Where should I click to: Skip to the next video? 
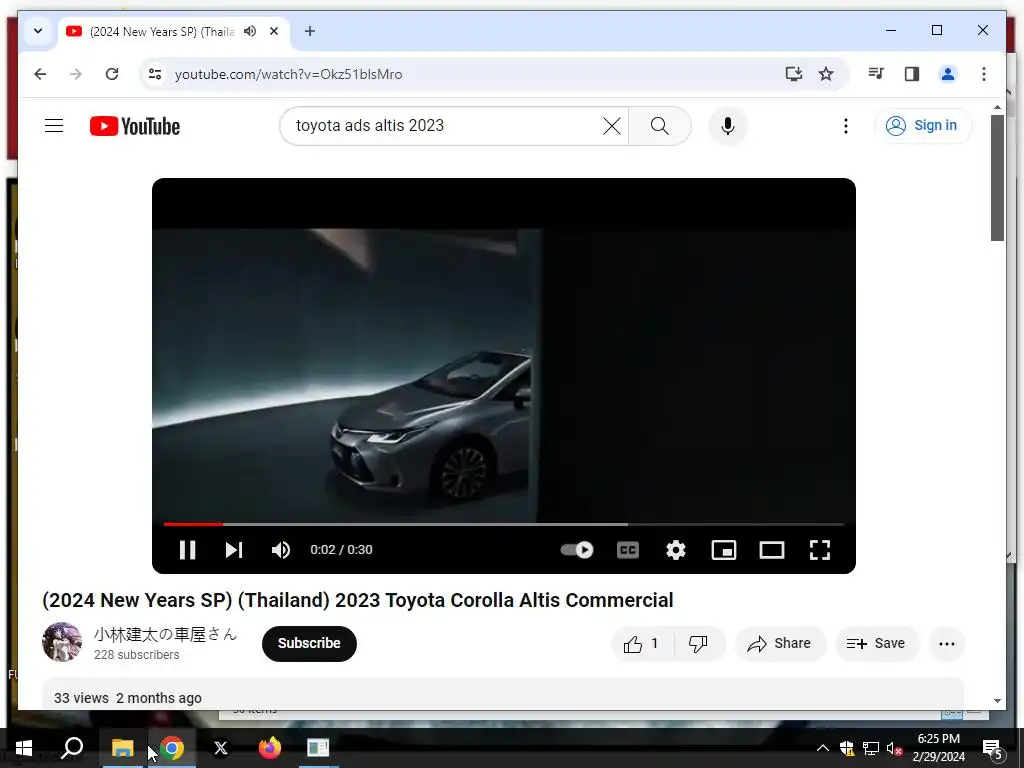pyautogui.click(x=234, y=550)
